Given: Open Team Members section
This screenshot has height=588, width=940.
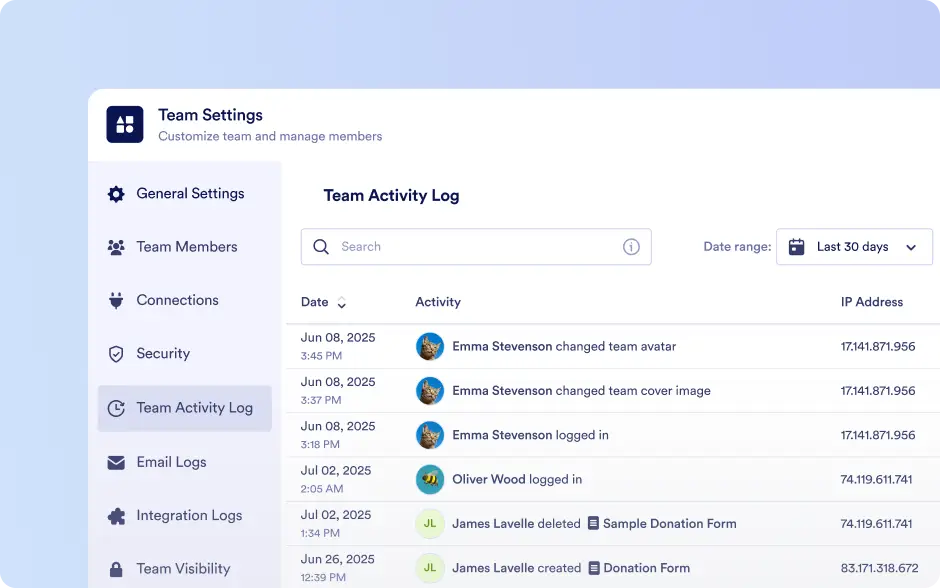Looking at the screenshot, I should click(185, 247).
